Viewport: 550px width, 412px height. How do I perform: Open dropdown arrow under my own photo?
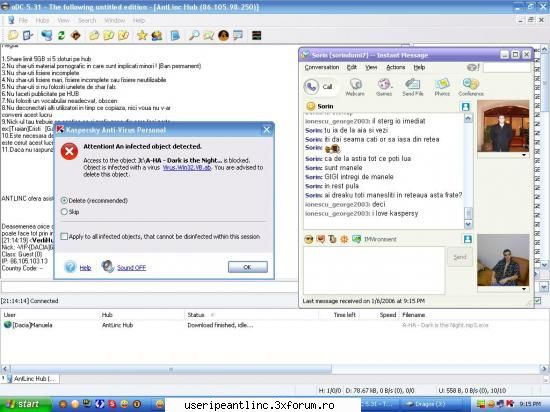pos(524,289)
